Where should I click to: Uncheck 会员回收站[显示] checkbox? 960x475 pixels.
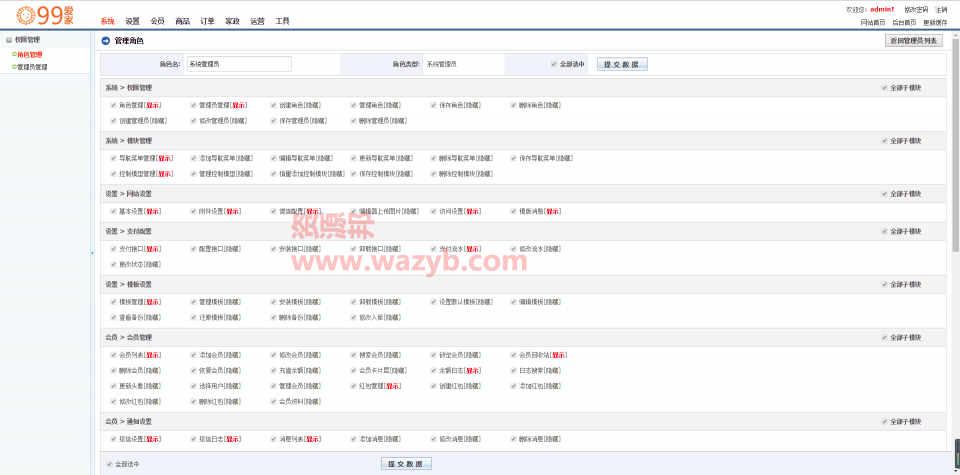[514, 355]
